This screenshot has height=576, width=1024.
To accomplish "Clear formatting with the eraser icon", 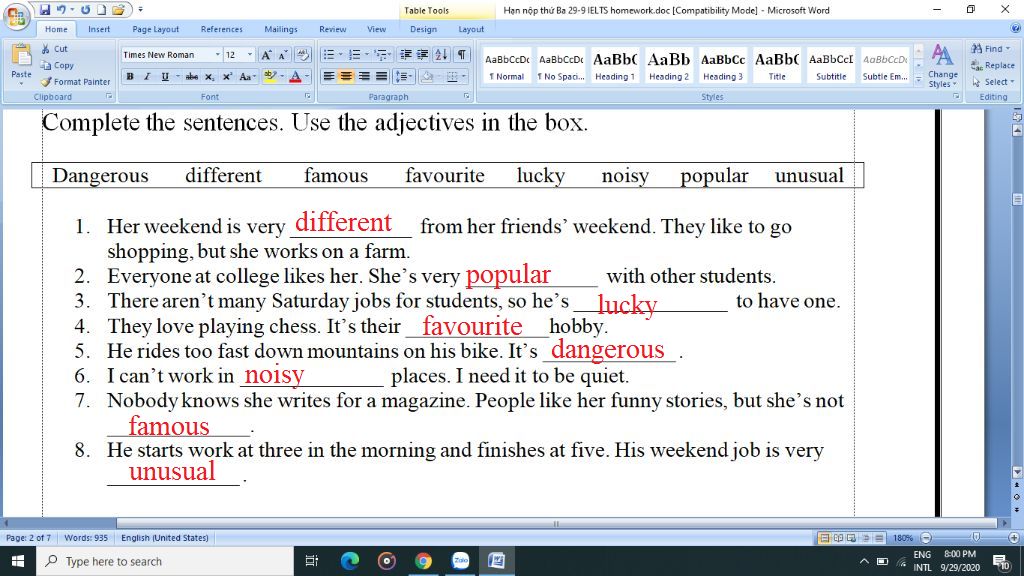I will point(303,55).
